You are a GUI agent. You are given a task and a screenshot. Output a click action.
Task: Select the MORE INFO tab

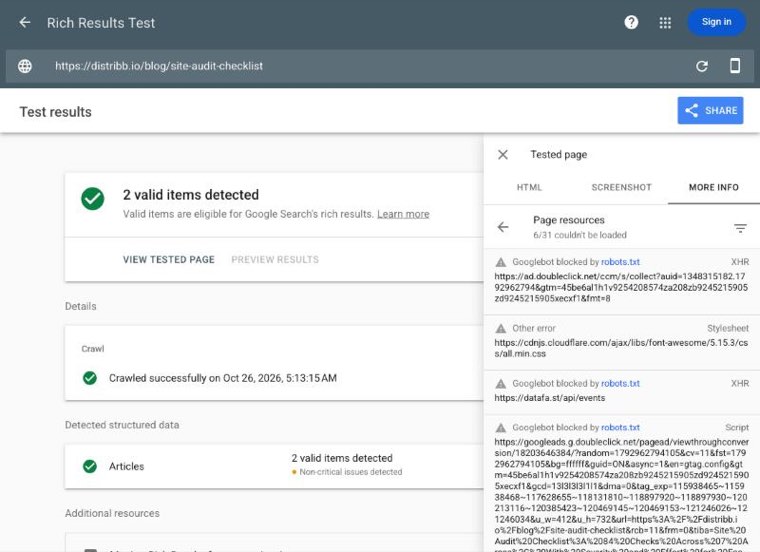tap(713, 188)
